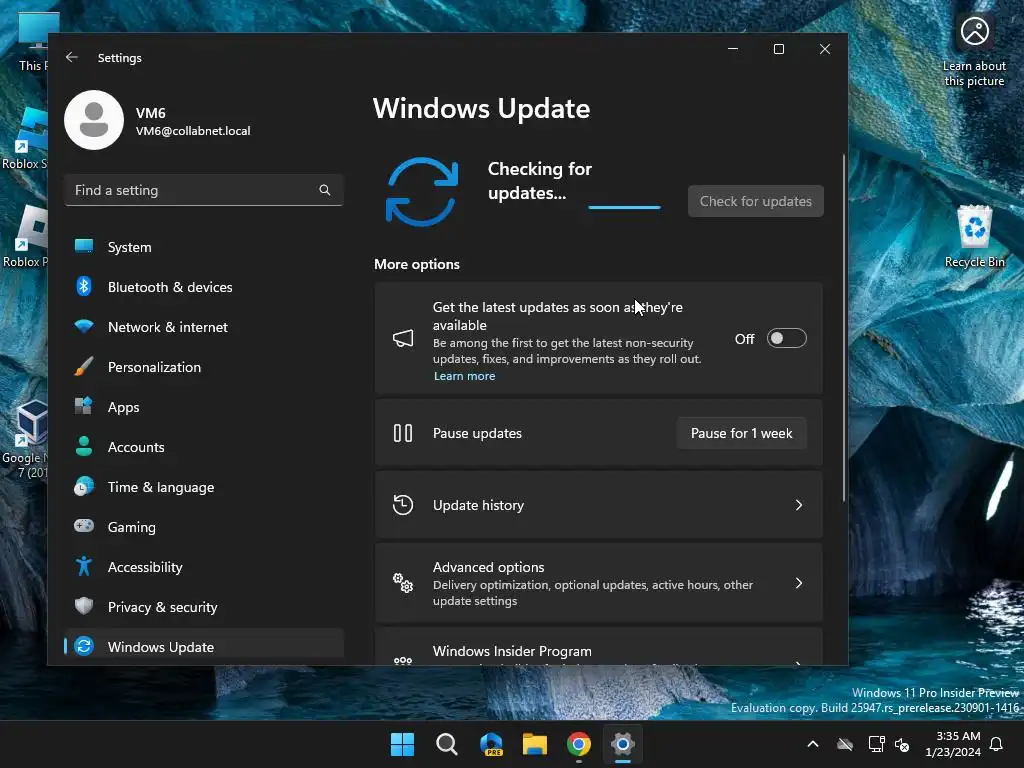This screenshot has width=1024, height=768.
Task: Launch Microsoft Edge from taskbar
Action: (x=491, y=744)
